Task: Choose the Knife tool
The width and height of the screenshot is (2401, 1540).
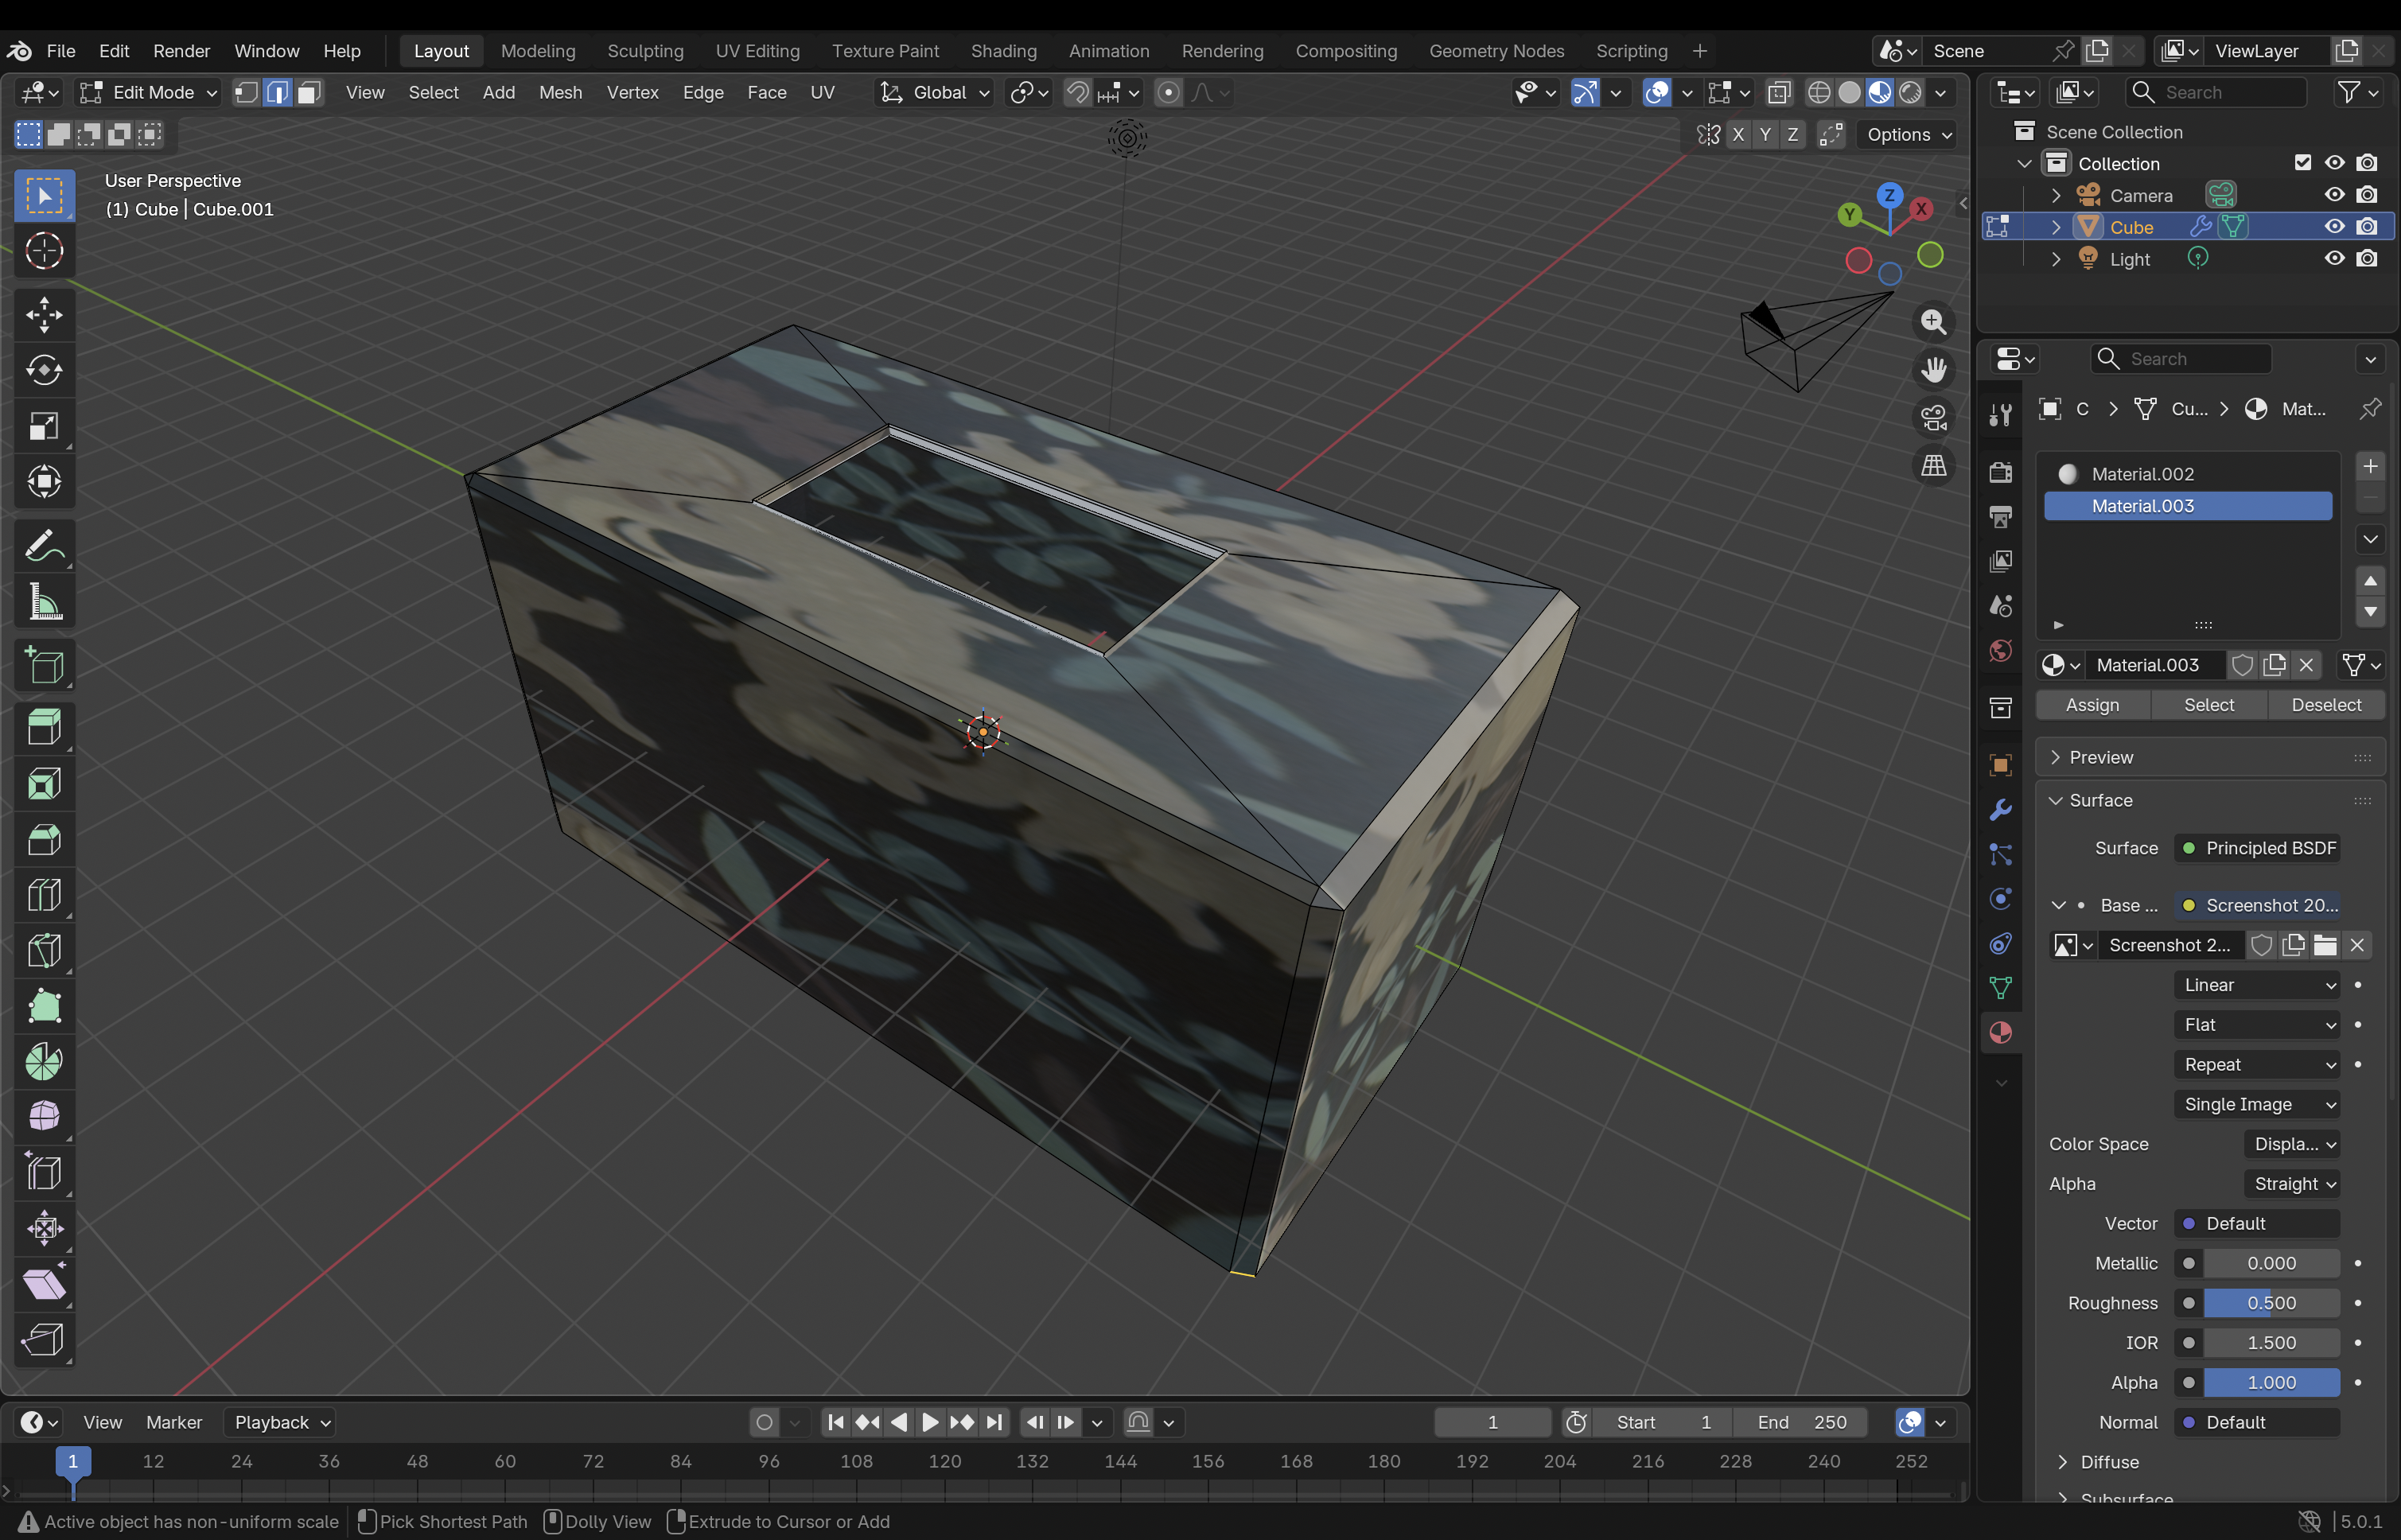Action: coord(44,950)
